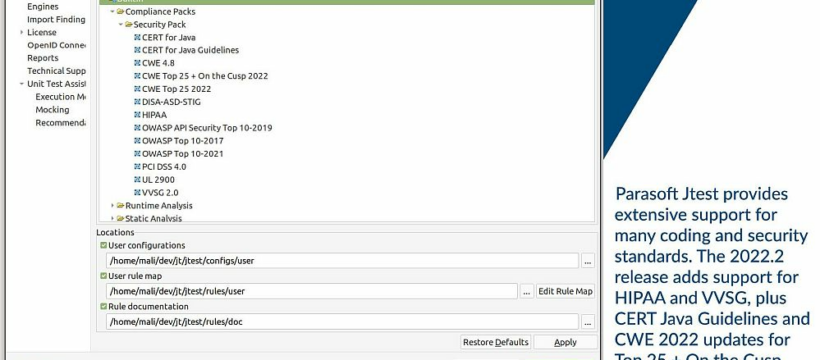
Task: Click the CWE Top 25 2022 icon
Action: 138,89
